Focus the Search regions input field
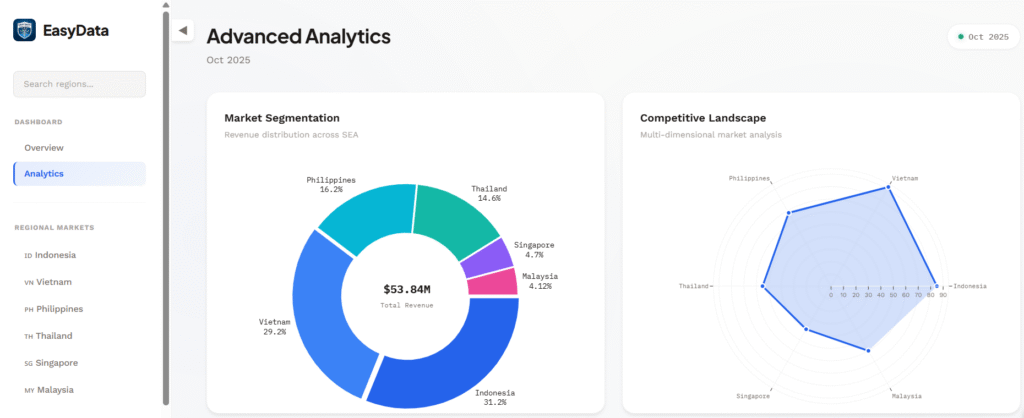The image size is (1024, 418). click(80, 84)
